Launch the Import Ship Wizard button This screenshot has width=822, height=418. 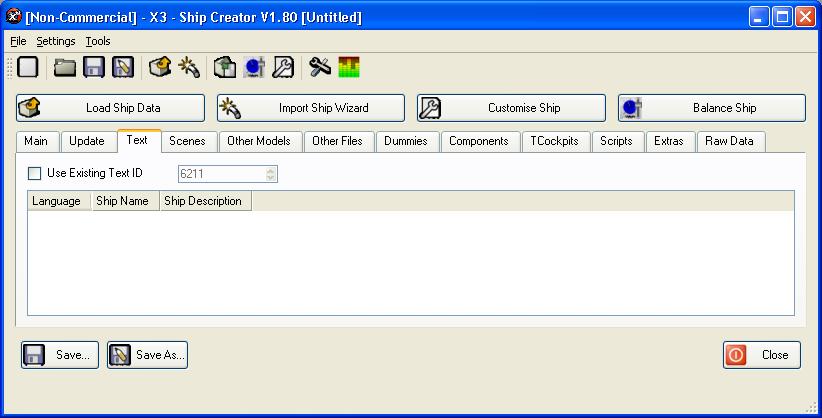pyautogui.click(x=311, y=108)
